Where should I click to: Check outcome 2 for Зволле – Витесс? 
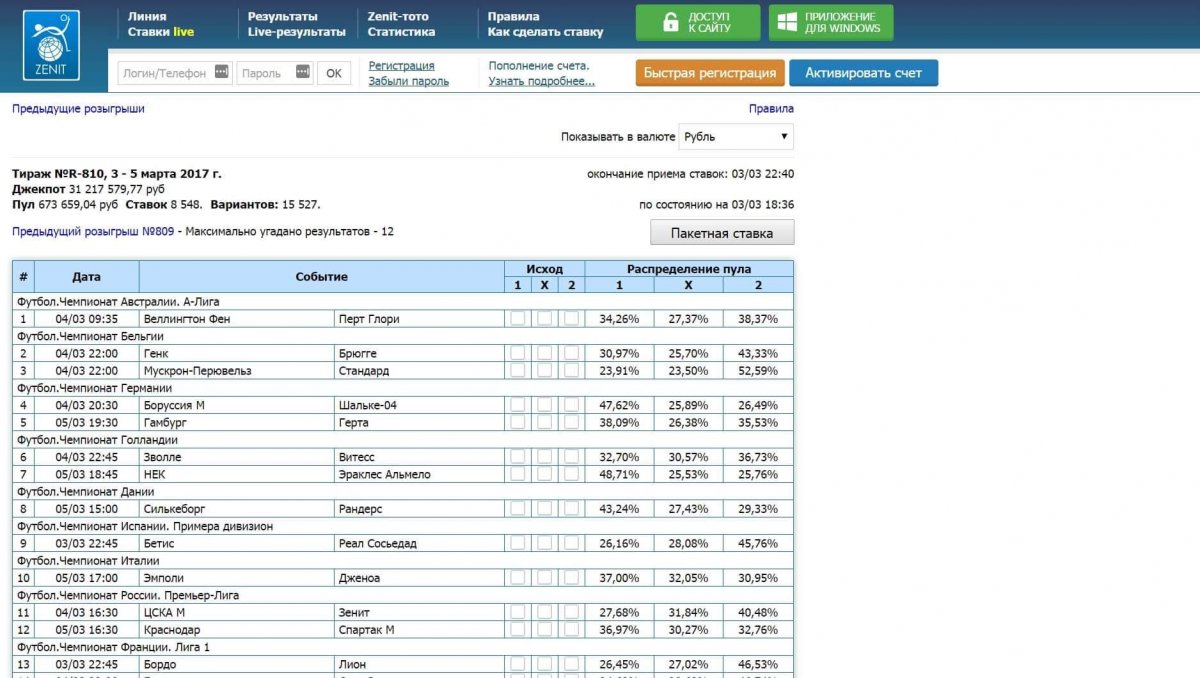(571, 457)
